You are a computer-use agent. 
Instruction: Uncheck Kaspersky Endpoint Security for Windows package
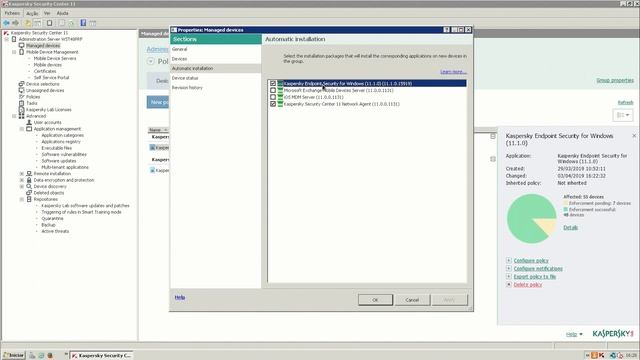point(273,83)
